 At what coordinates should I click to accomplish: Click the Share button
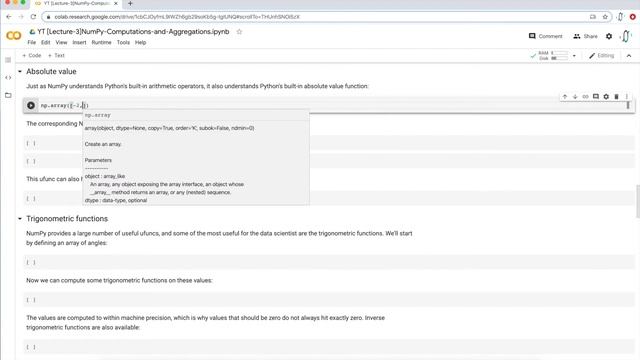point(585,36)
